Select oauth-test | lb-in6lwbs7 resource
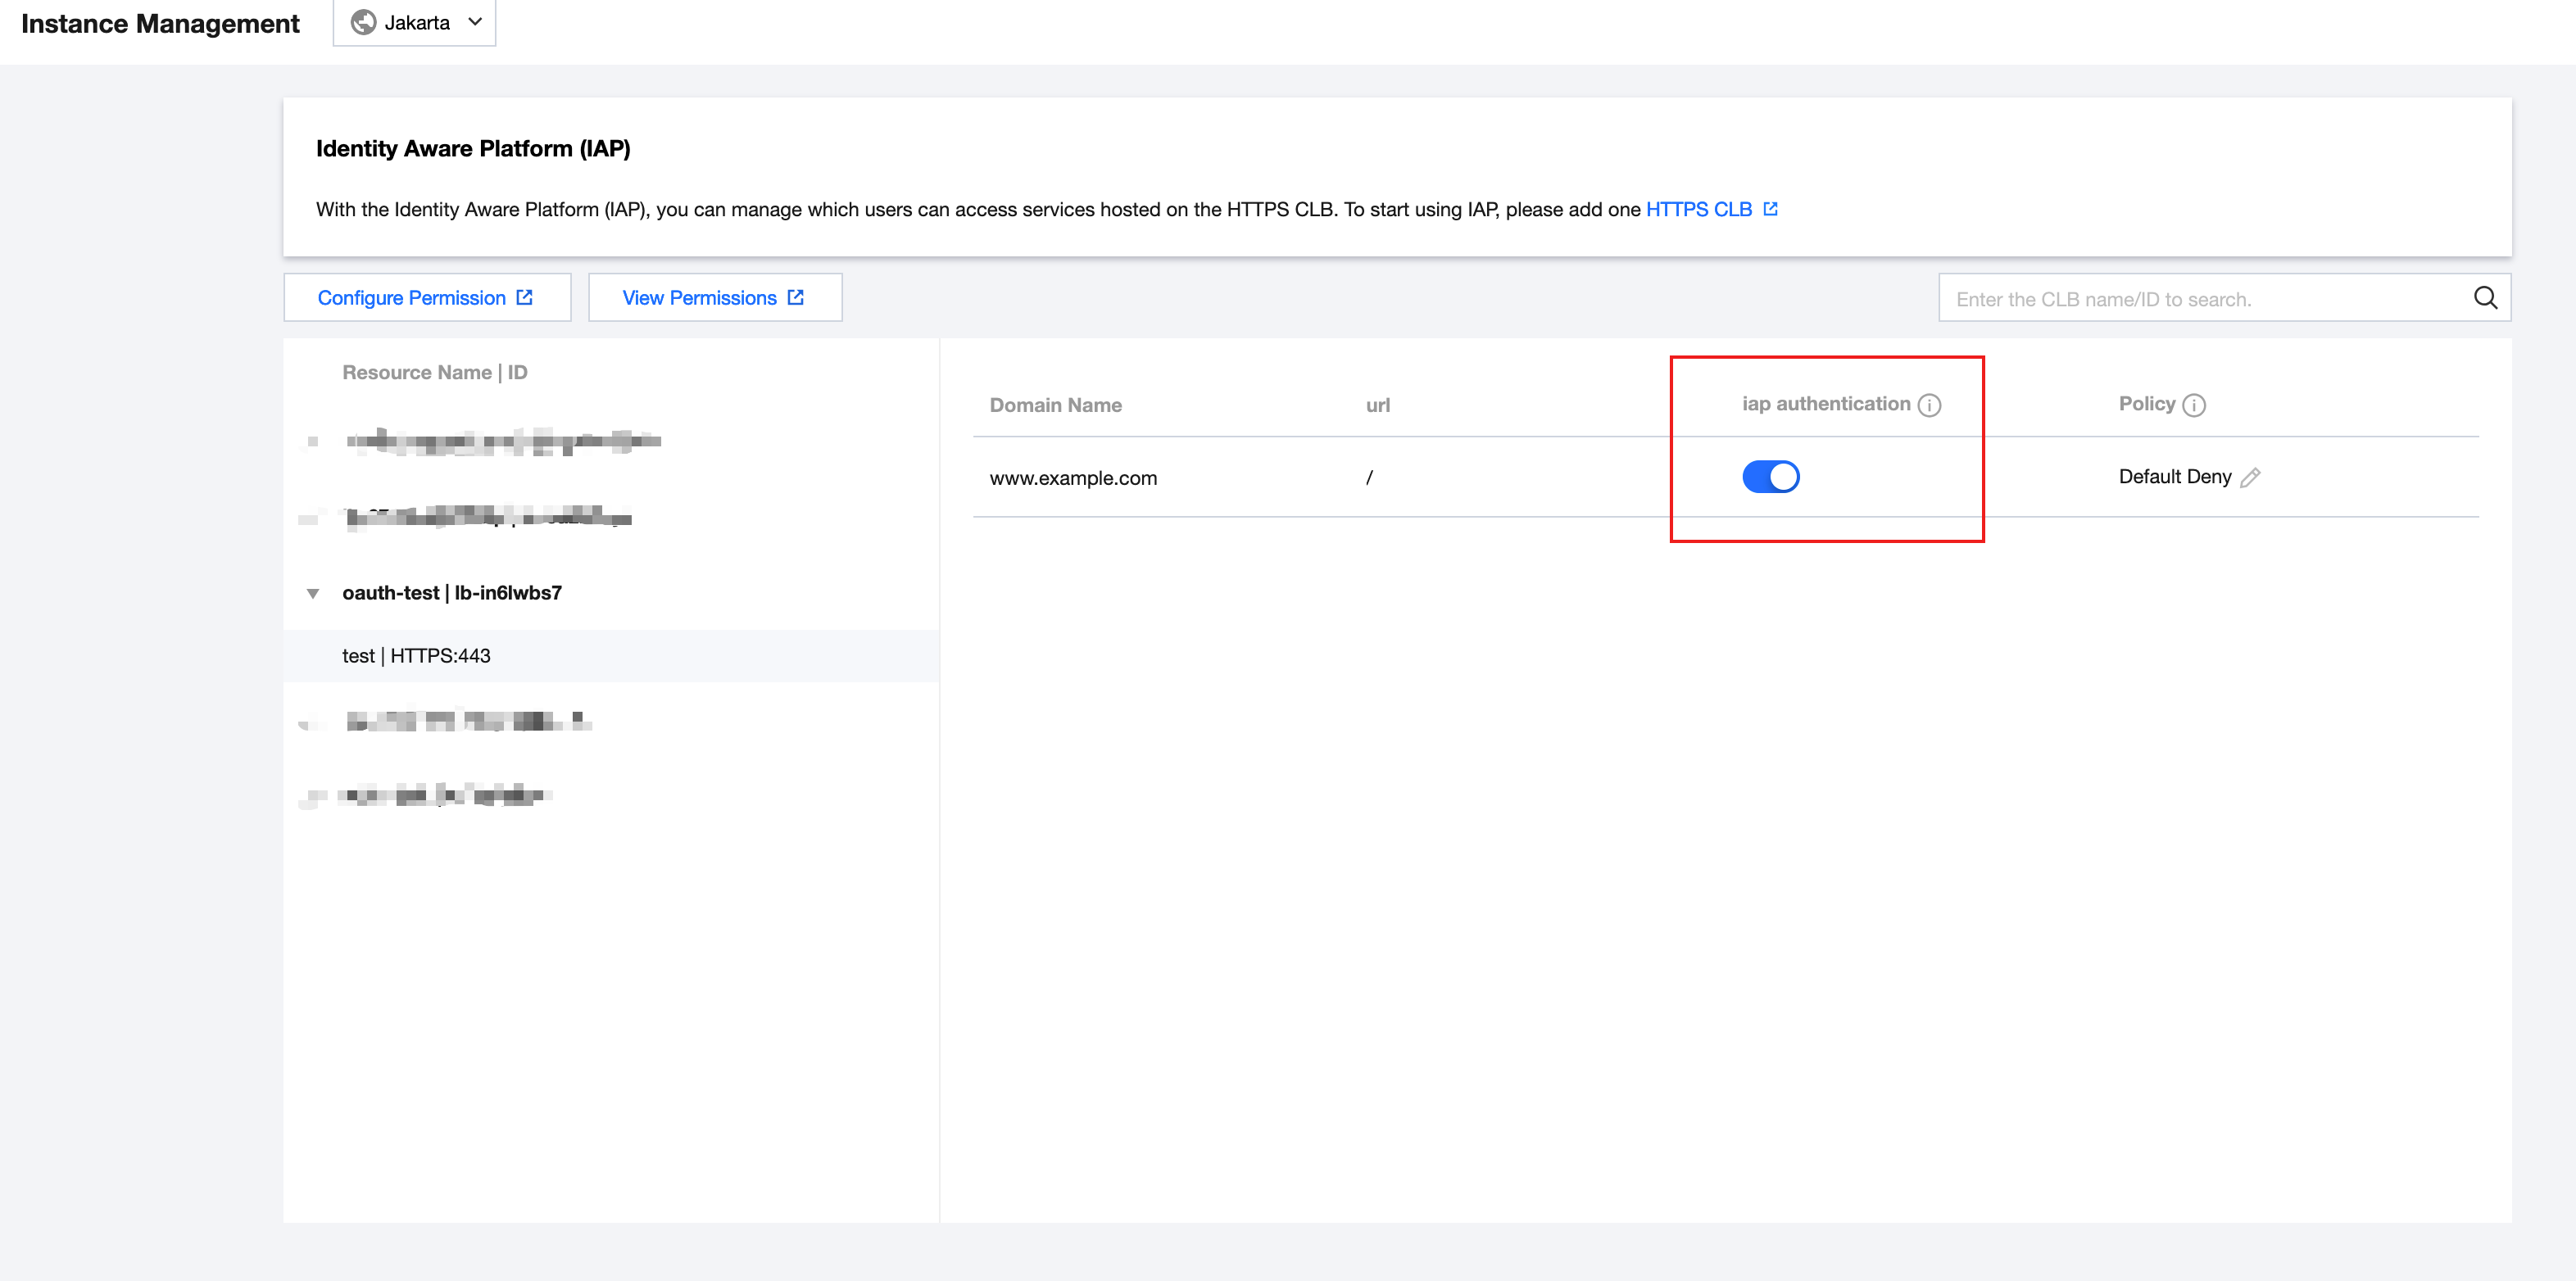This screenshot has height=1281, width=2576. (452, 593)
